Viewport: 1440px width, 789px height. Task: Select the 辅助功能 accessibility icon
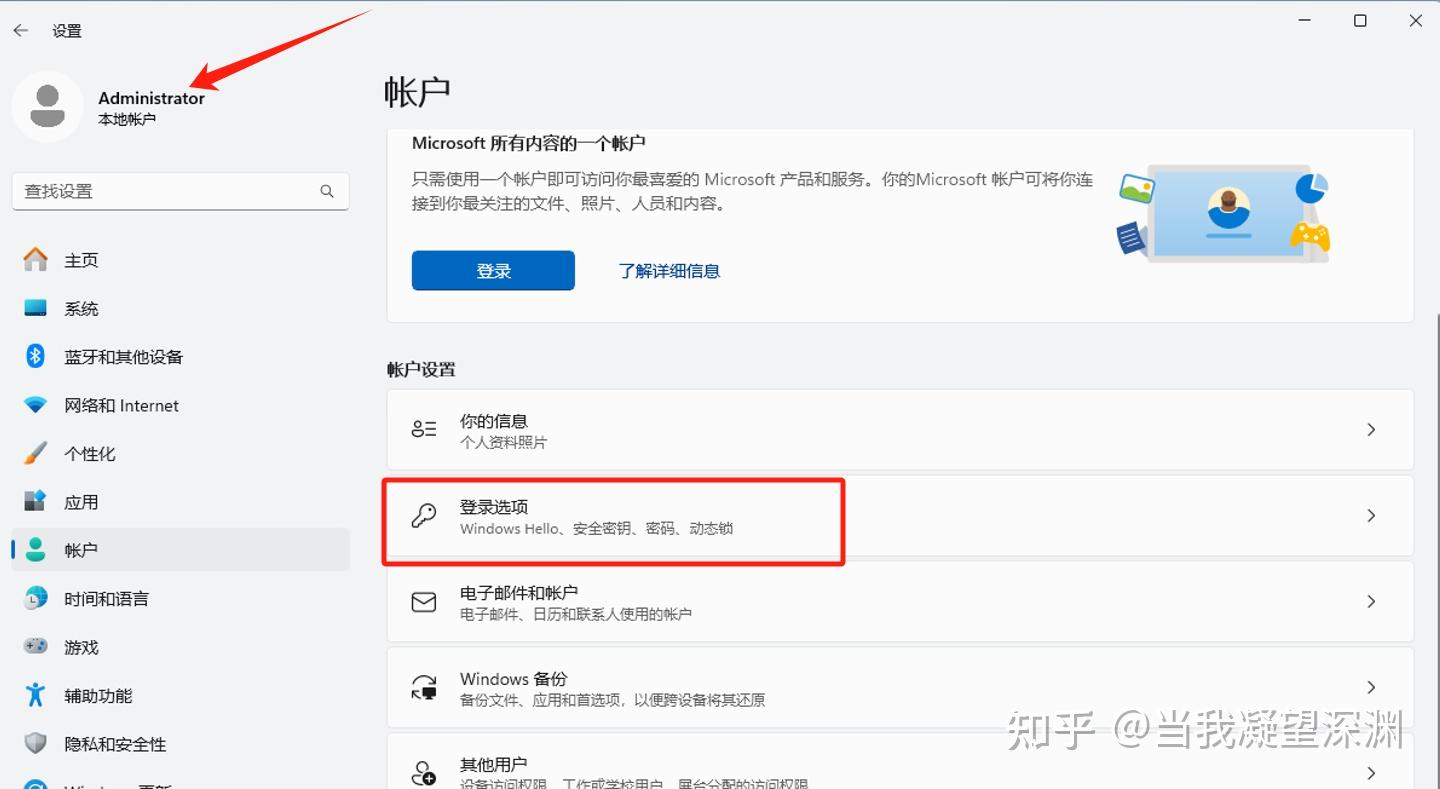34,695
